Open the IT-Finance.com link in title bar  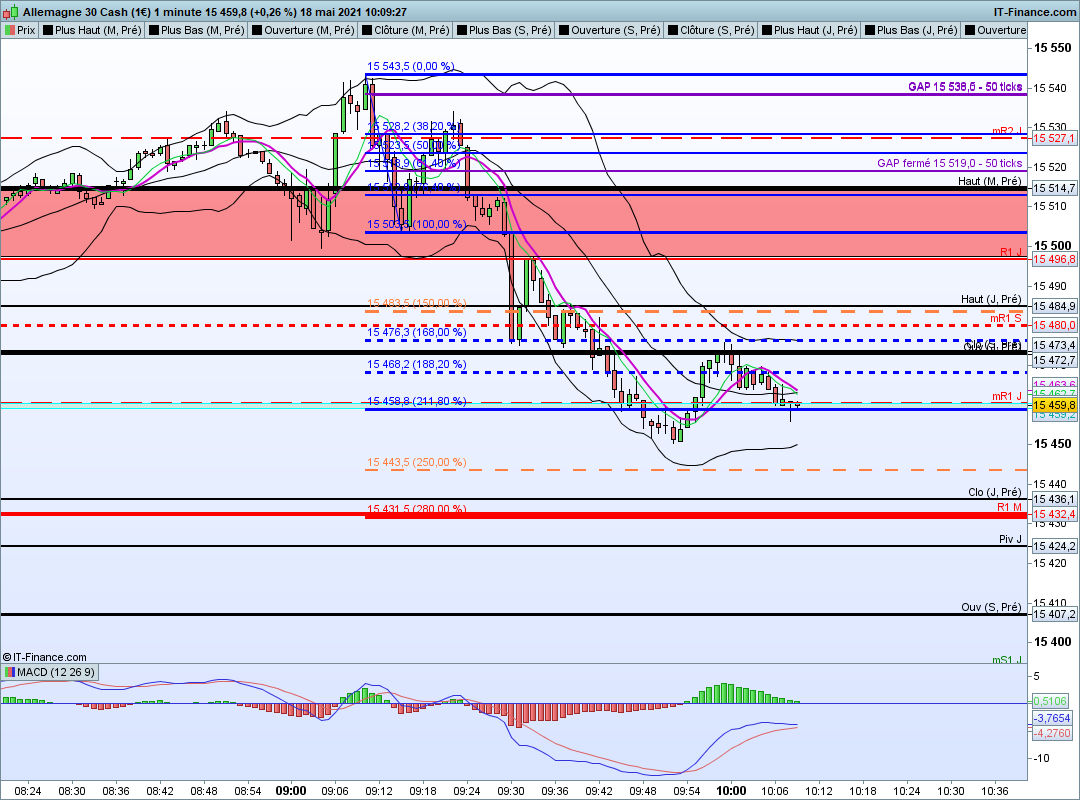1035,12
